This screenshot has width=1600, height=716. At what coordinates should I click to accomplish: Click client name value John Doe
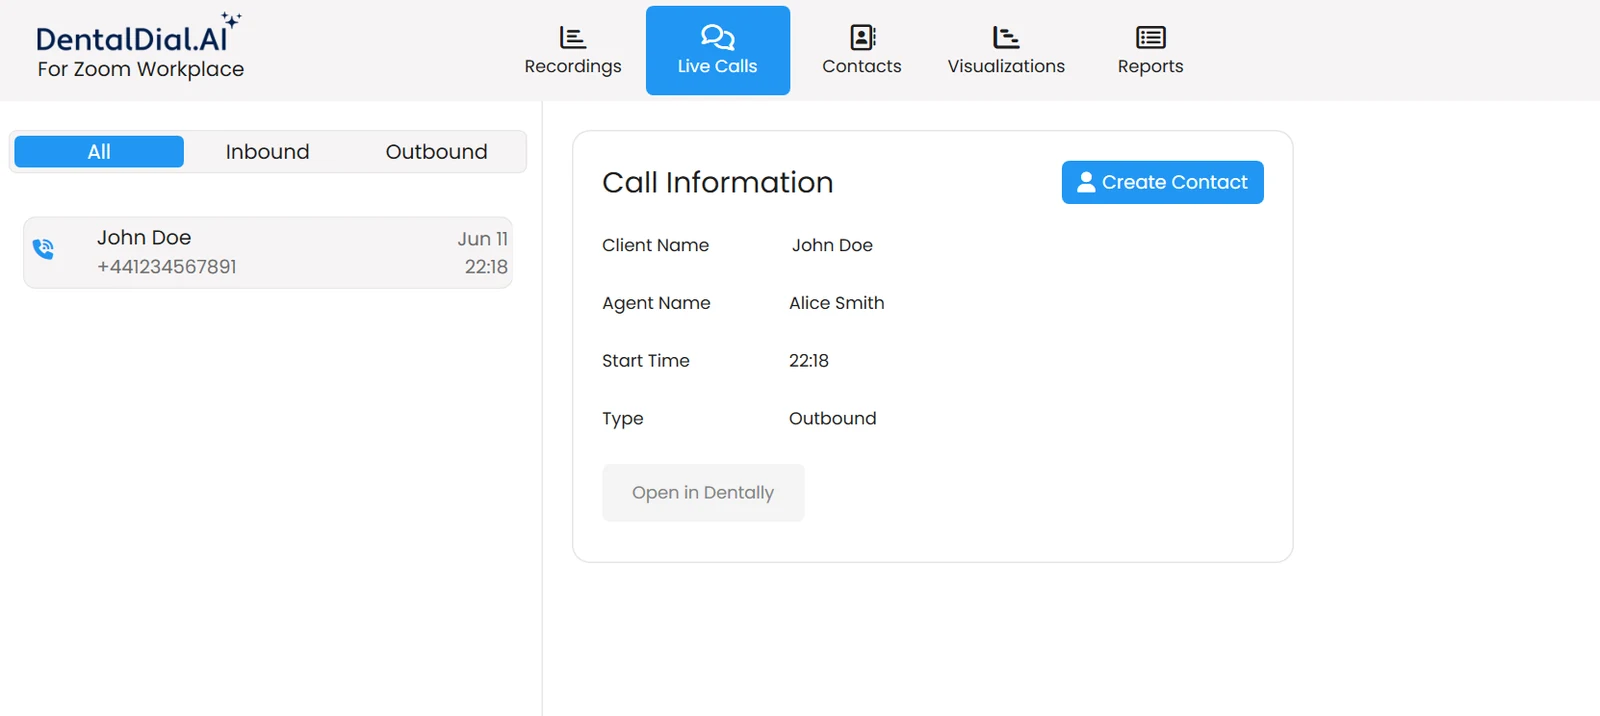(x=832, y=245)
